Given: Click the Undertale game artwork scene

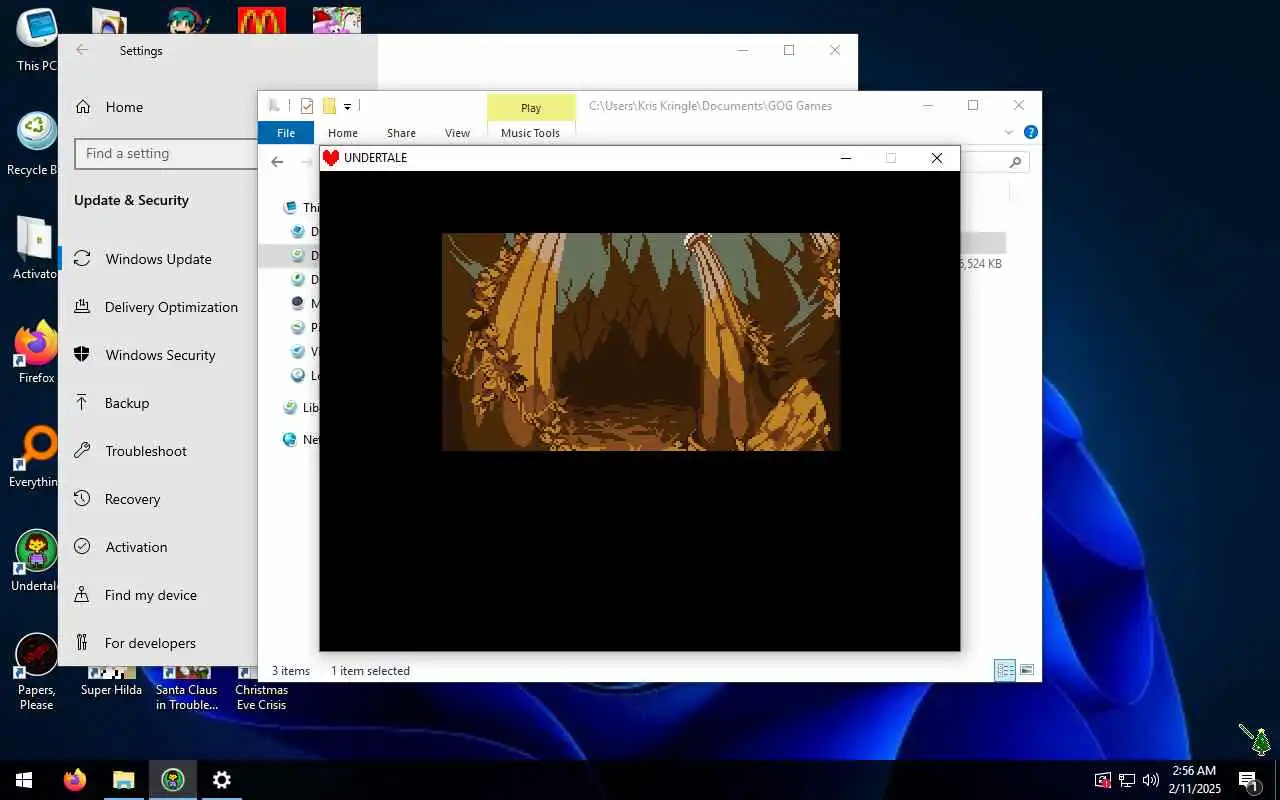Looking at the screenshot, I should [x=640, y=342].
